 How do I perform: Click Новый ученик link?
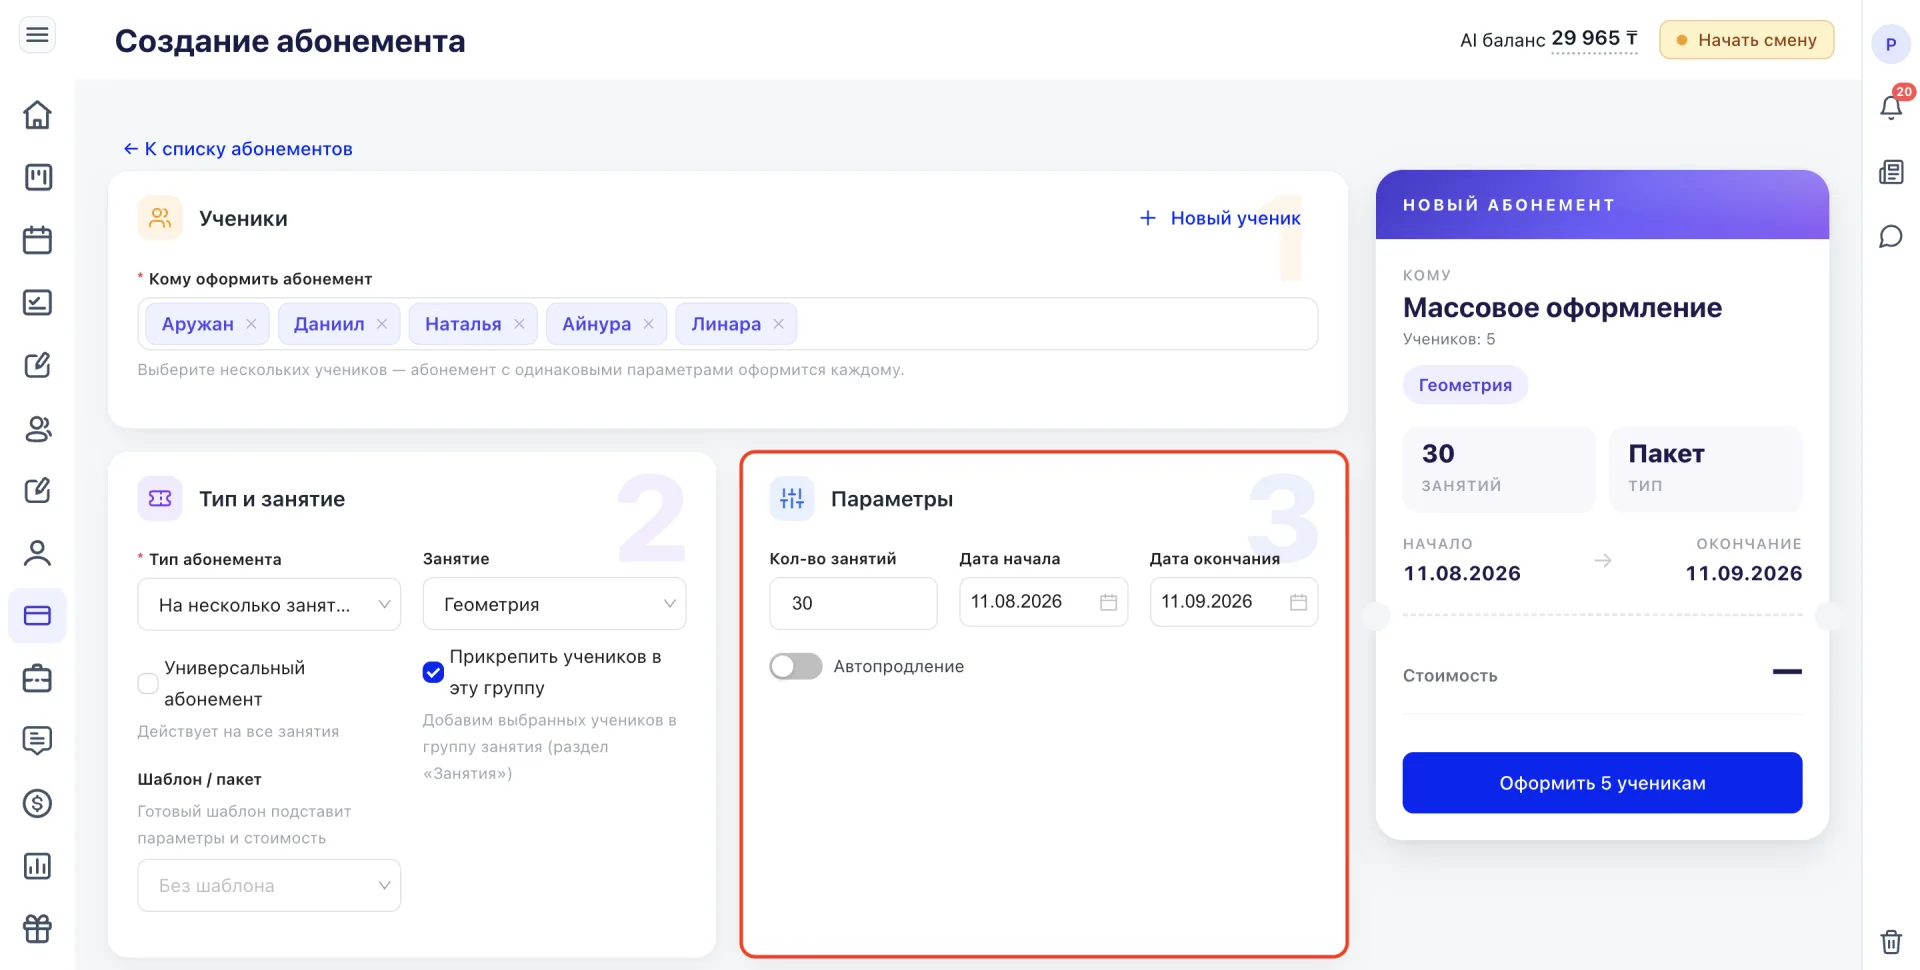pyautogui.click(x=1220, y=218)
